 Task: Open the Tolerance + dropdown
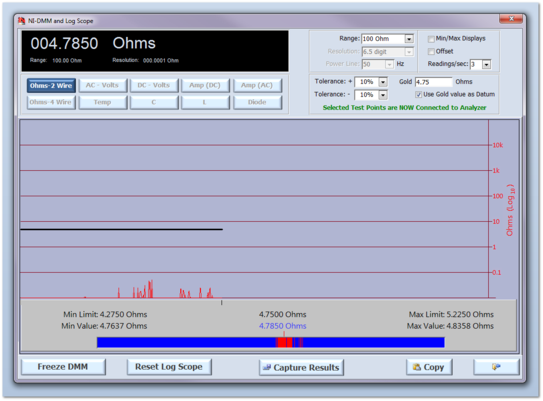tap(383, 82)
